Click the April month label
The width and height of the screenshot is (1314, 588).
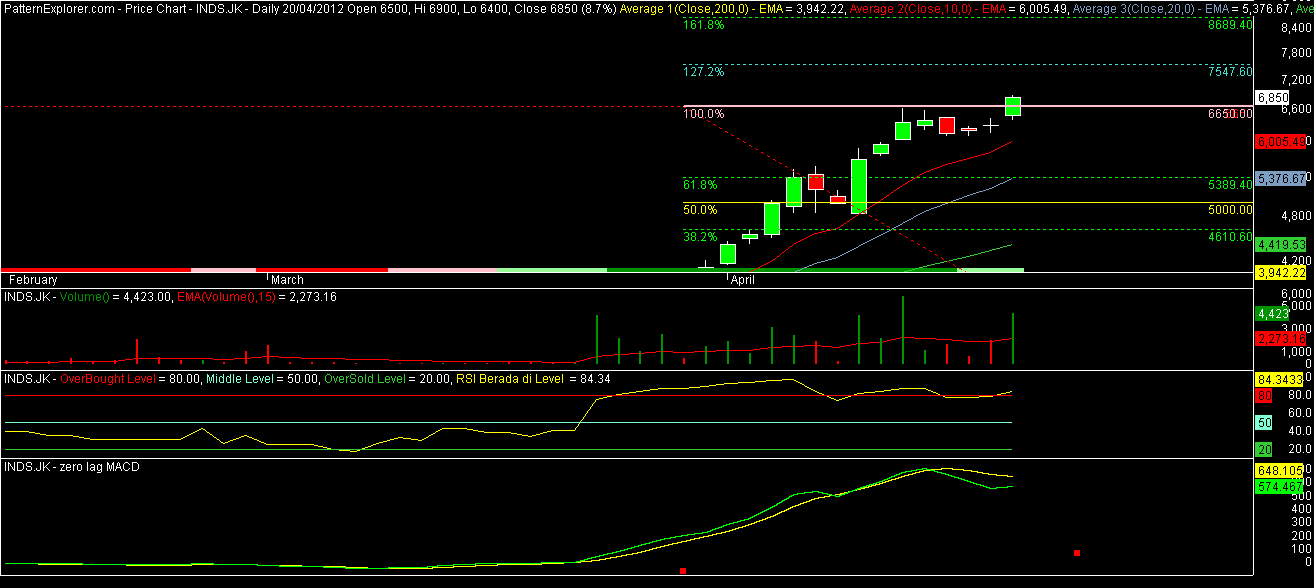coord(743,280)
